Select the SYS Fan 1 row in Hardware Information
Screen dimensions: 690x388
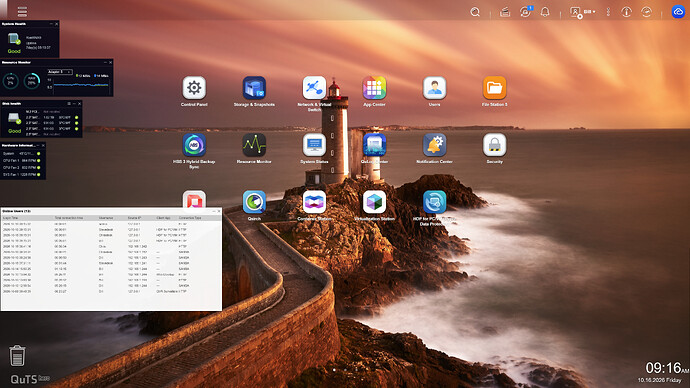[22, 175]
